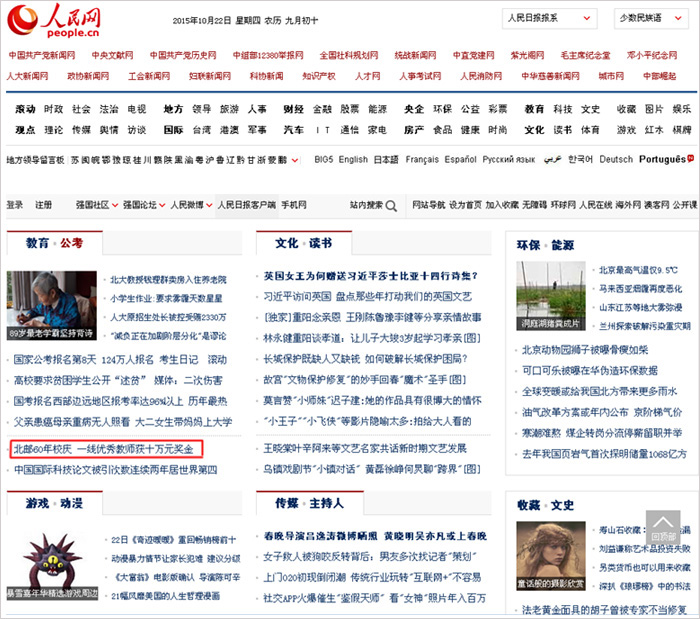Open the Português language edition
The height and width of the screenshot is (619, 700).
[662, 159]
